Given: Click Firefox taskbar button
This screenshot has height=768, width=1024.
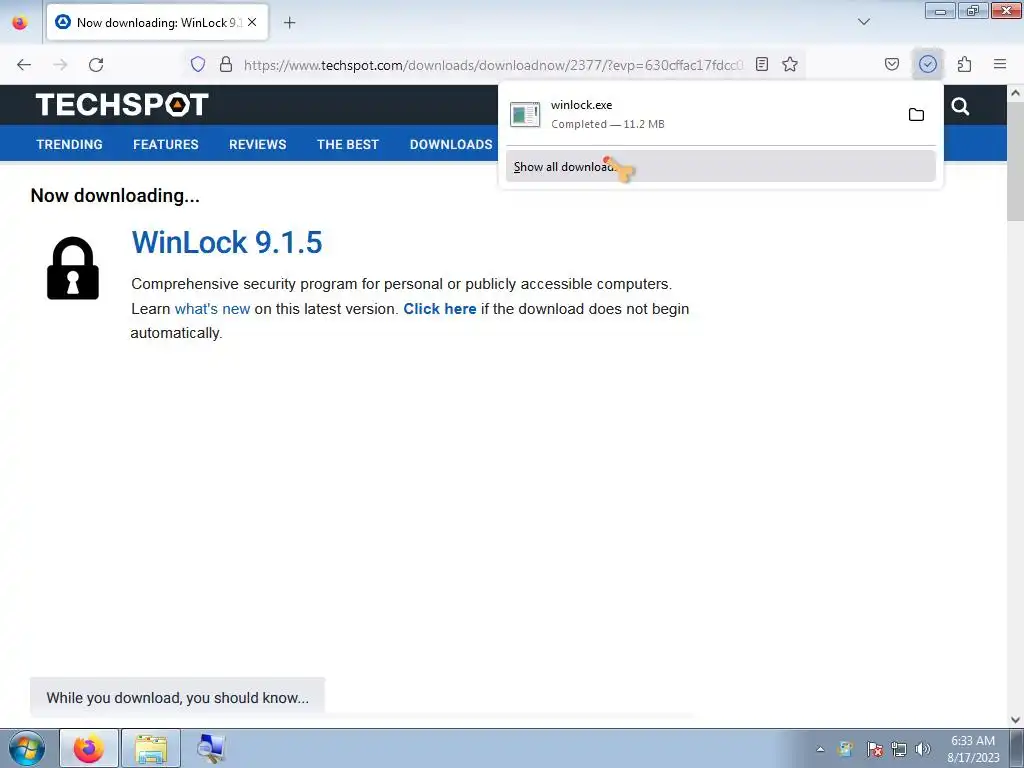Looking at the screenshot, I should pyautogui.click(x=89, y=748).
